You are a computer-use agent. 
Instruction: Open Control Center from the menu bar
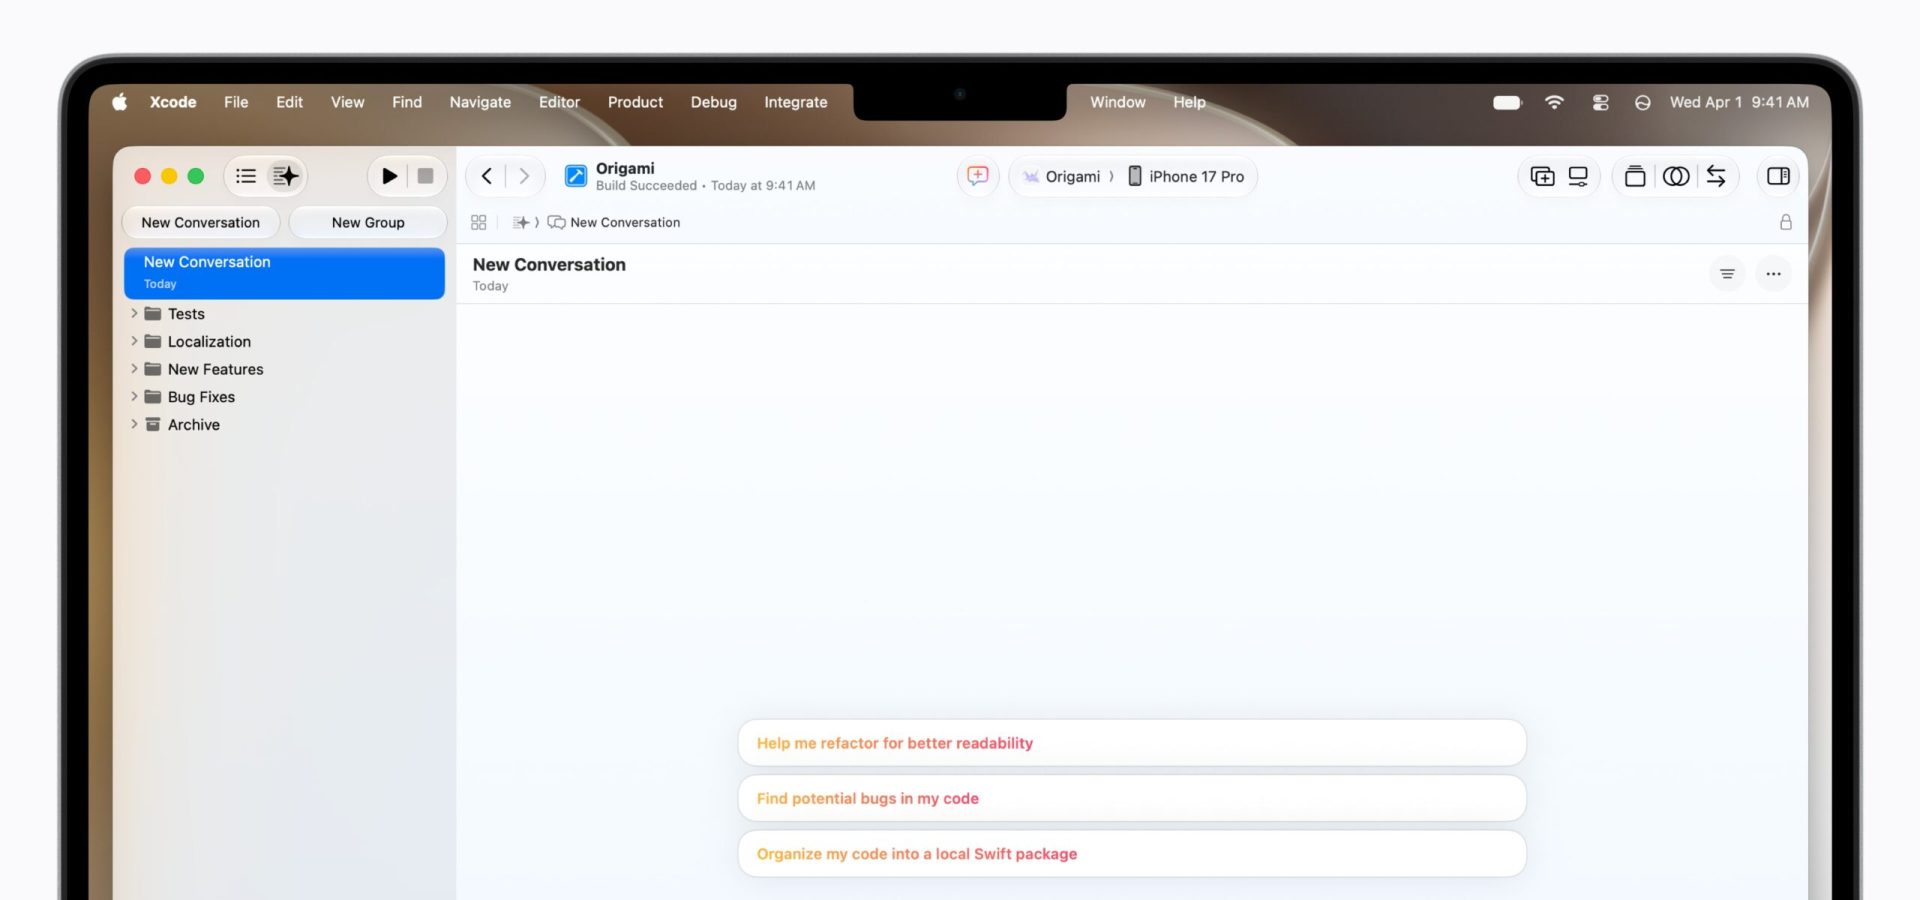click(1600, 102)
